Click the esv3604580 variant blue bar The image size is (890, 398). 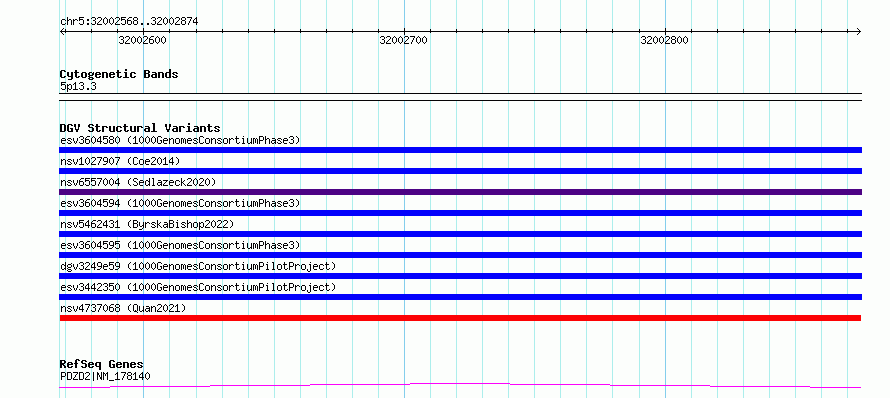tap(460, 150)
